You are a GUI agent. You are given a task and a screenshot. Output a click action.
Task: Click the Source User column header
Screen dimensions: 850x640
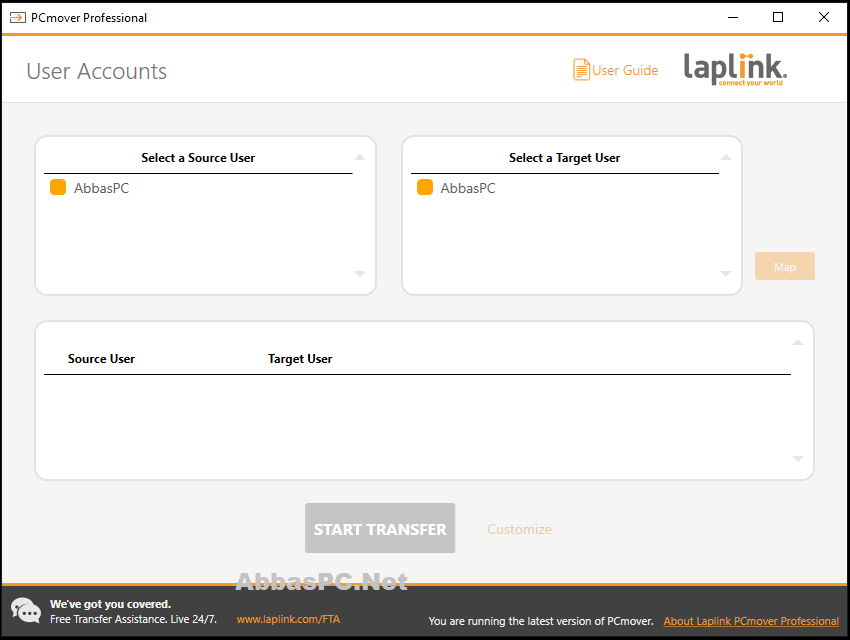[101, 359]
